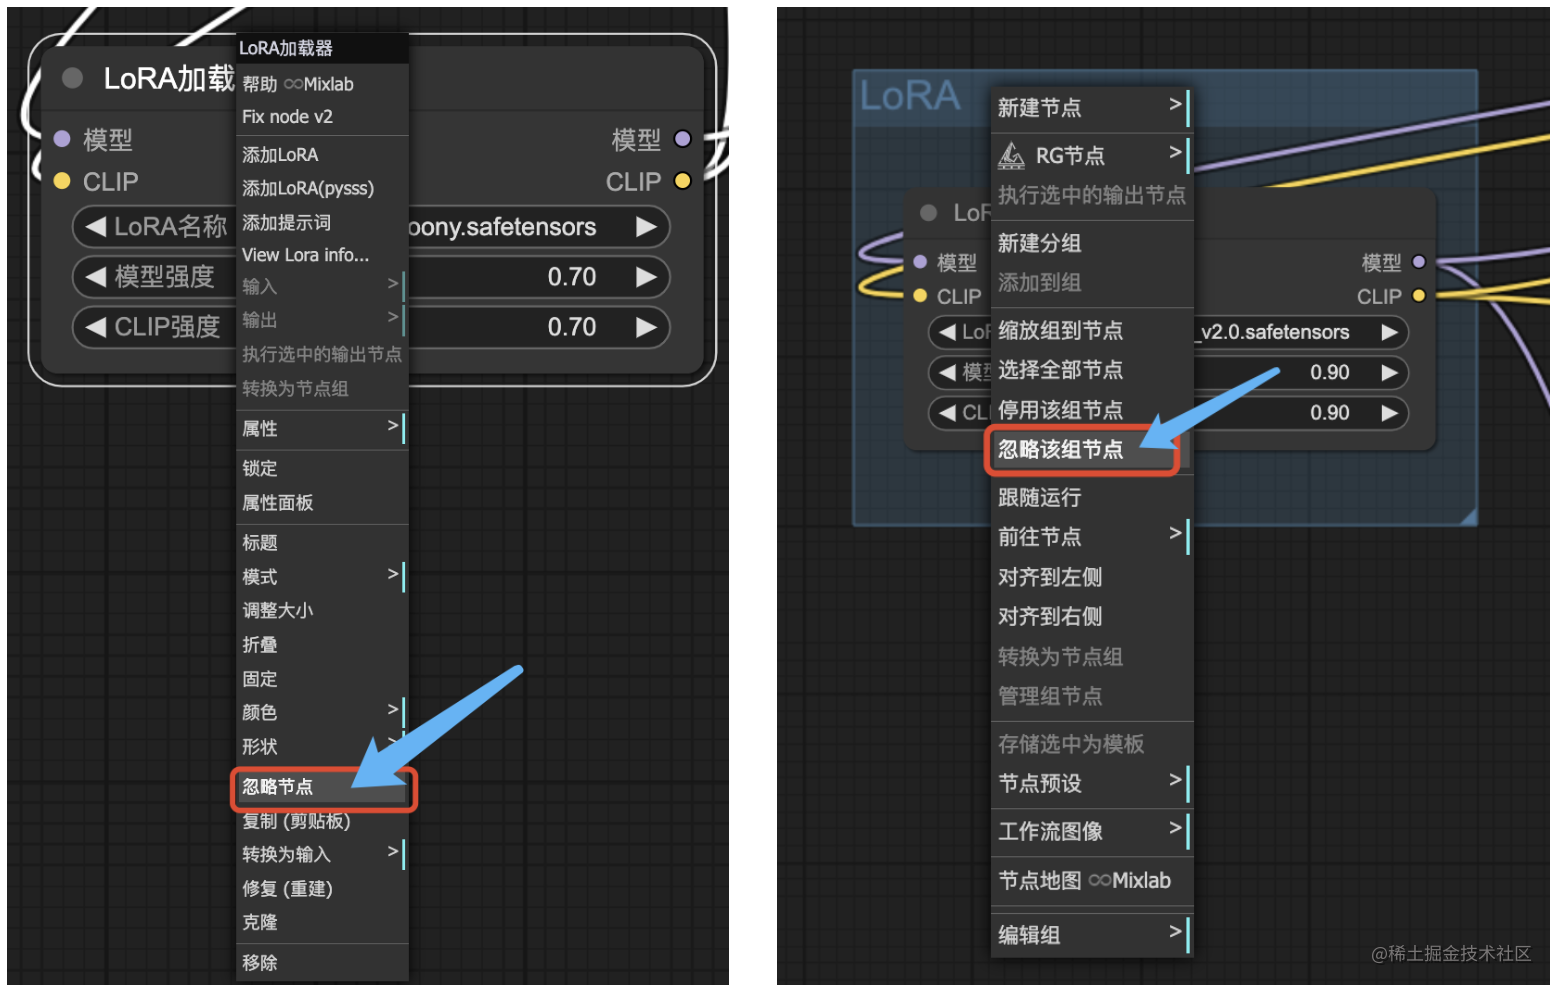The height and width of the screenshot is (992, 1560).
Task: Choose 固定 menu entry
Action: (322, 679)
